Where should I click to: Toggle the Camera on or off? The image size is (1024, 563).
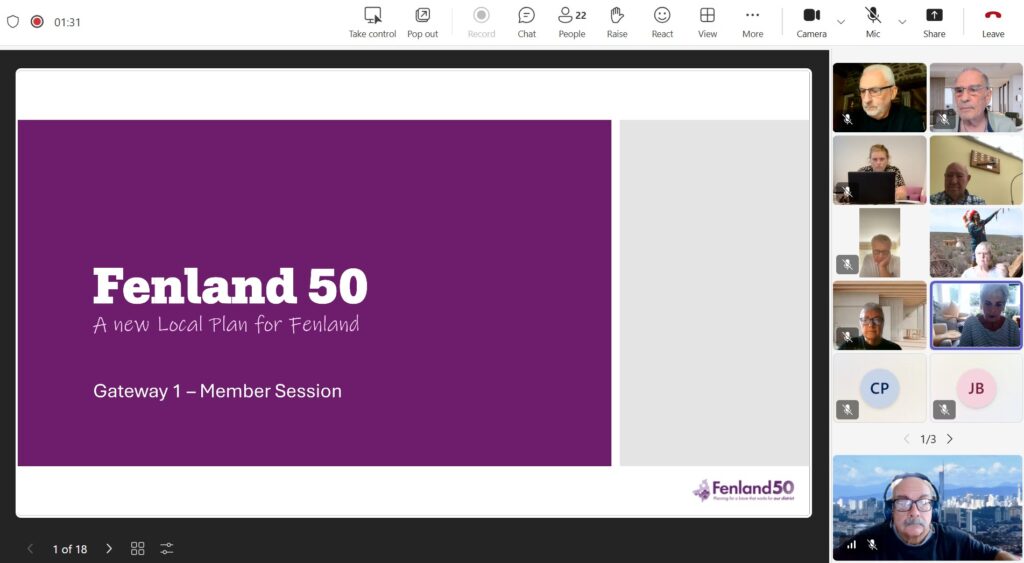(x=811, y=22)
